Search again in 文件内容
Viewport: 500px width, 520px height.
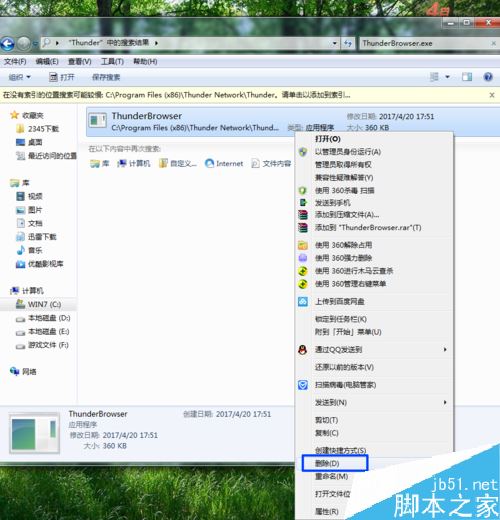point(271,163)
